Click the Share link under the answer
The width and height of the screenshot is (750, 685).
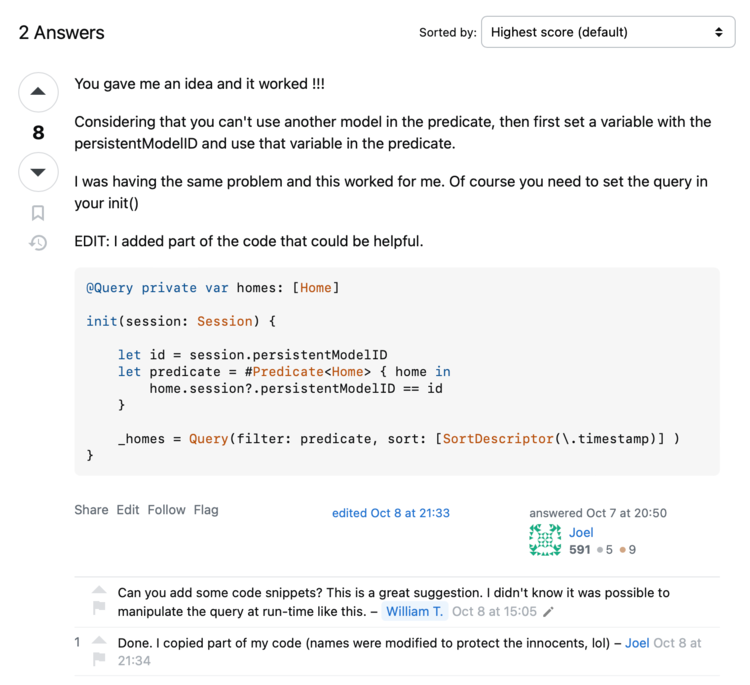pos(91,510)
